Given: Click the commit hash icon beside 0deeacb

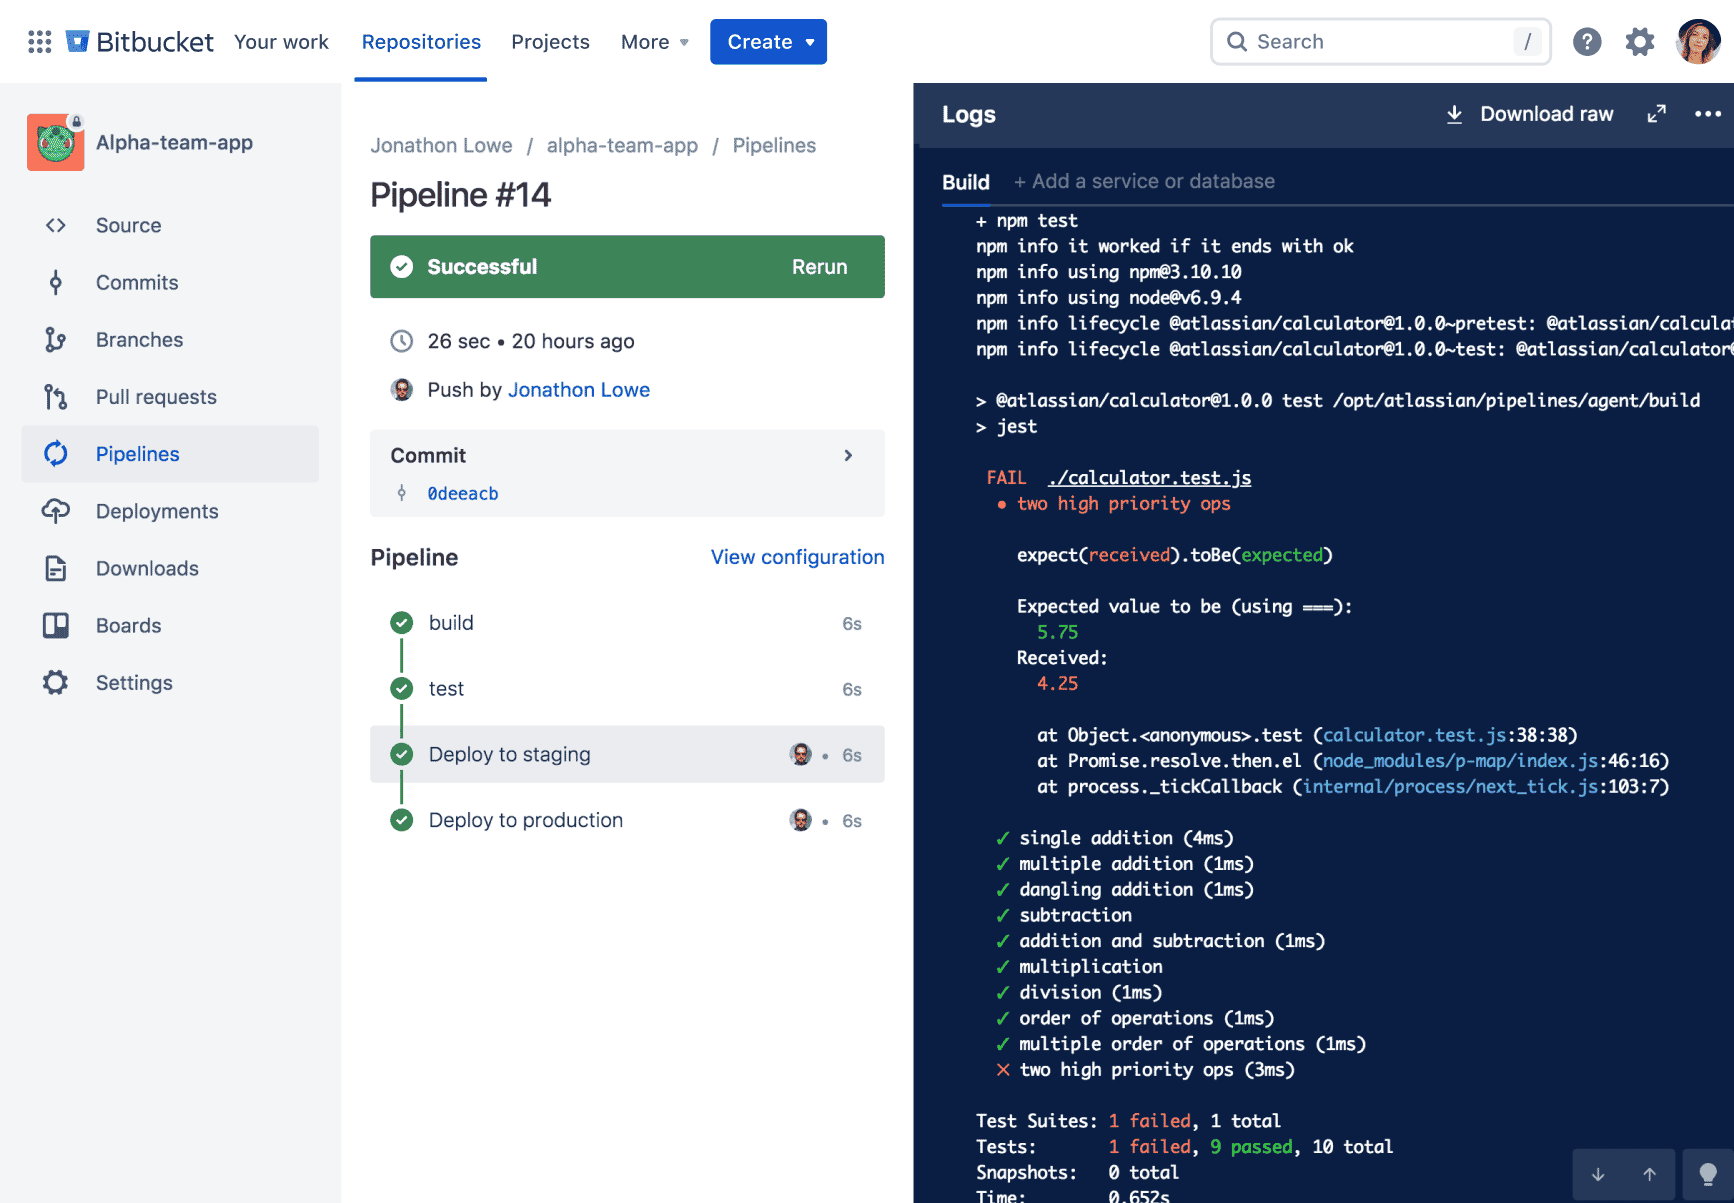Looking at the screenshot, I should [402, 493].
